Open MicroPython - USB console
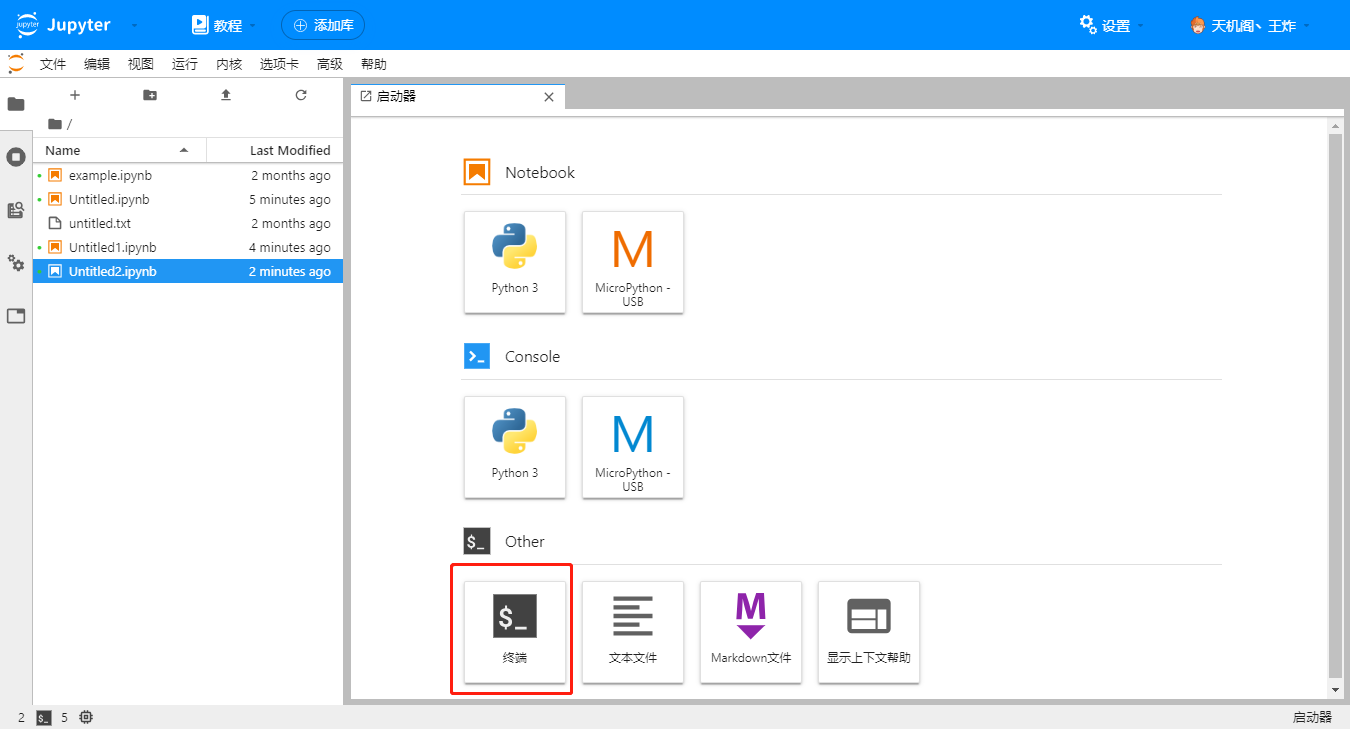 pos(633,446)
